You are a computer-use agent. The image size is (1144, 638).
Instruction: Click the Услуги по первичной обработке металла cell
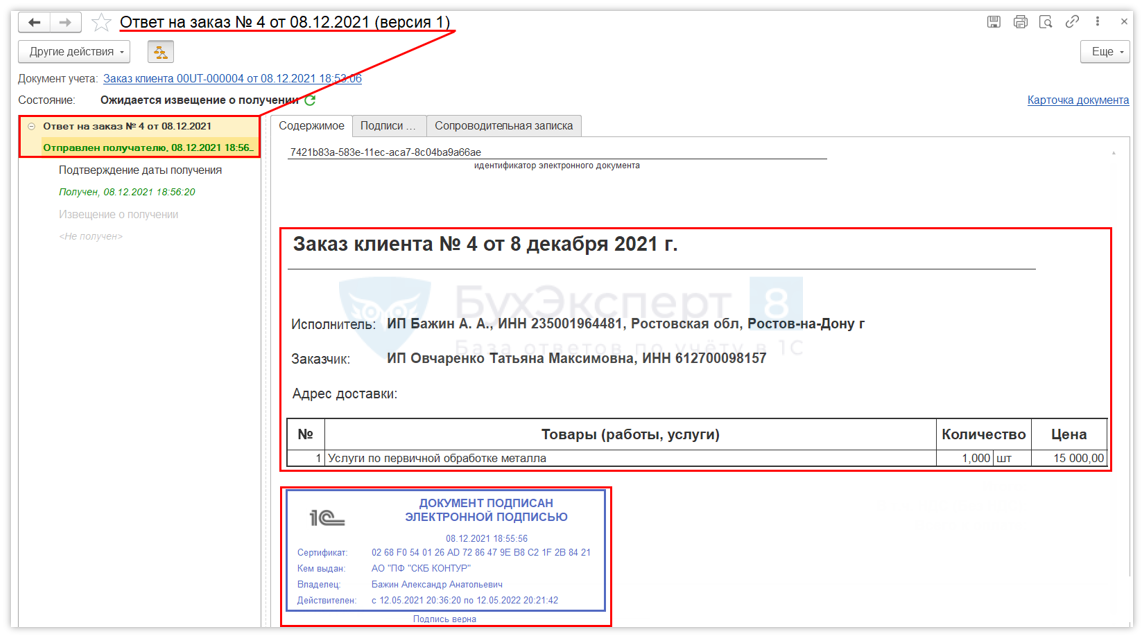click(x=630, y=458)
